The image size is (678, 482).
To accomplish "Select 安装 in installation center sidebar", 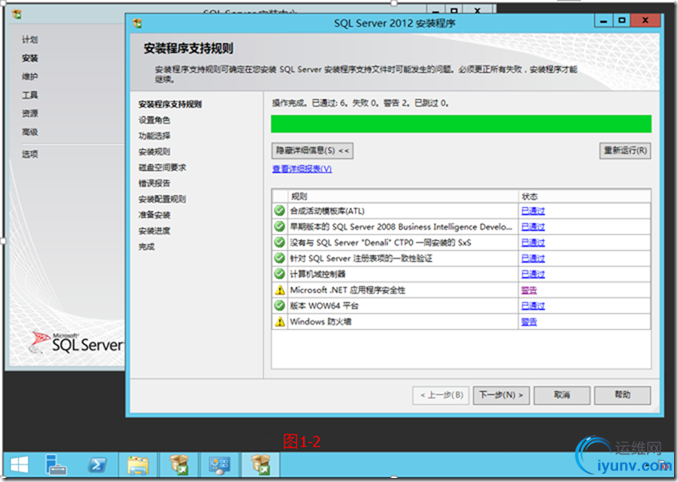I will point(30,58).
